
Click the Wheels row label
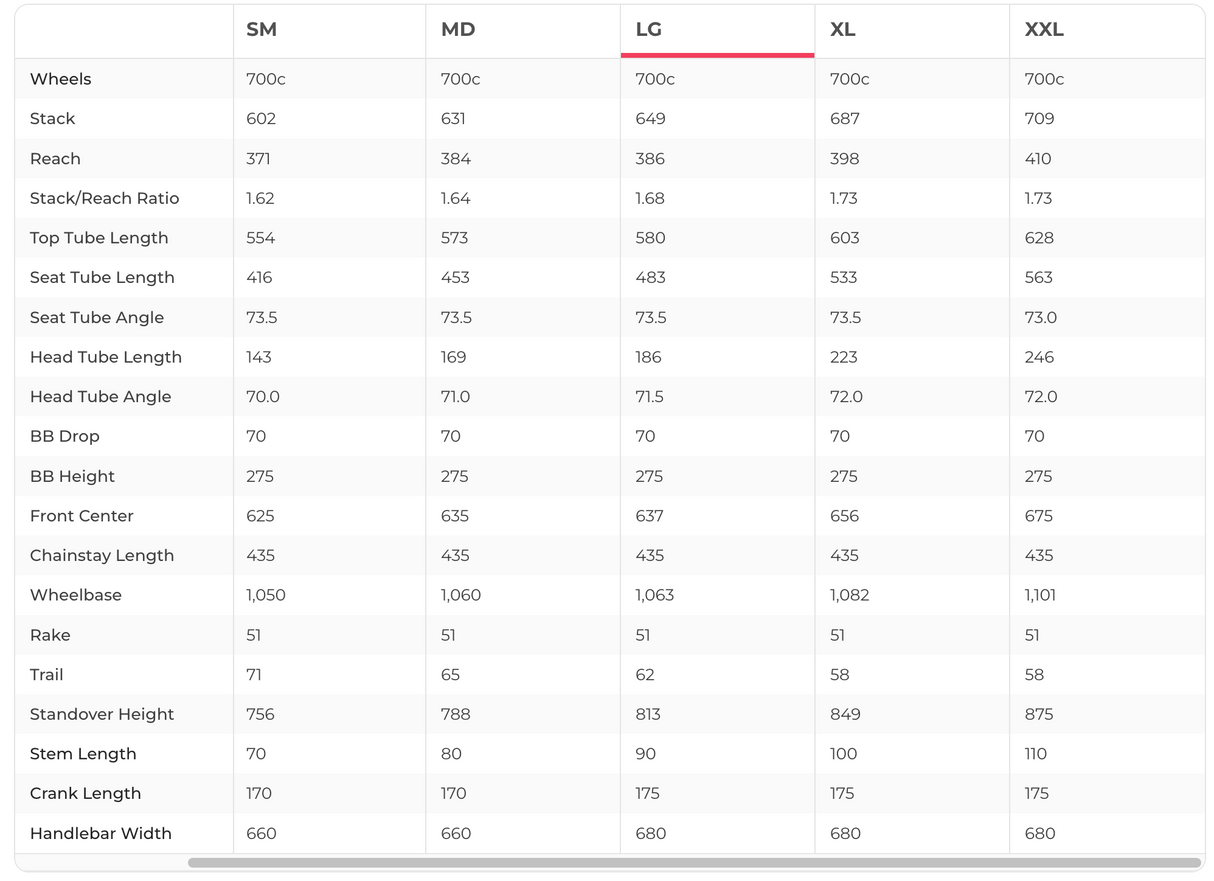pyautogui.click(x=60, y=79)
